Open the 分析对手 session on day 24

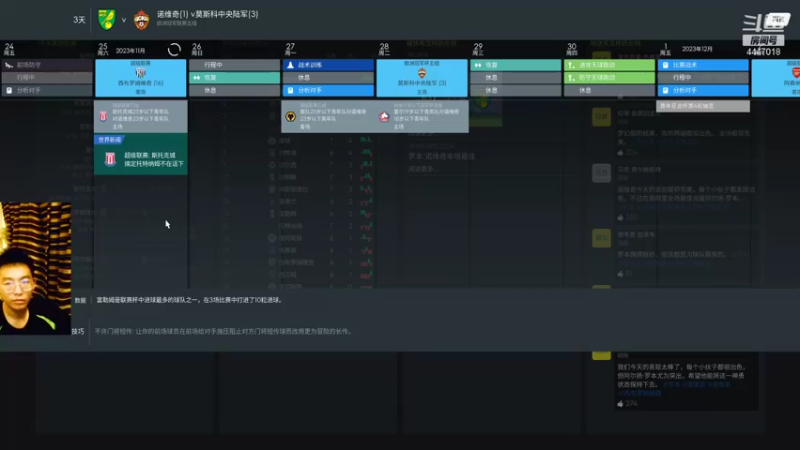(x=47, y=90)
